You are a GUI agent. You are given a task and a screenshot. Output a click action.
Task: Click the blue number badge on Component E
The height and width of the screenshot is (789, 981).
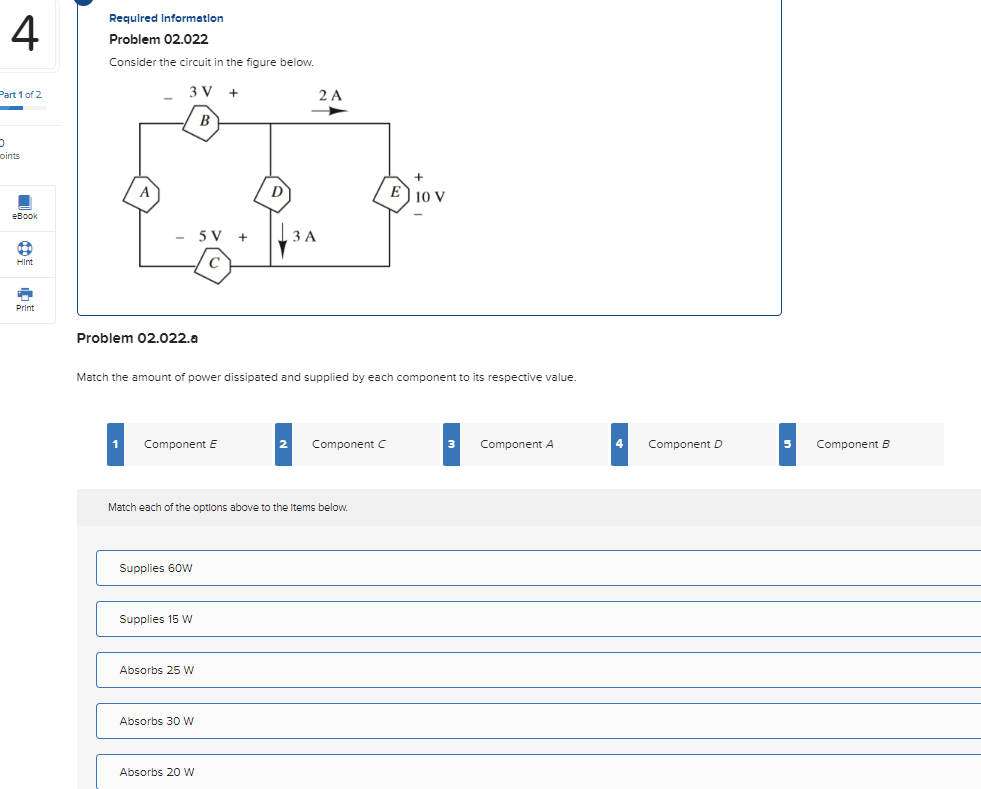point(114,443)
